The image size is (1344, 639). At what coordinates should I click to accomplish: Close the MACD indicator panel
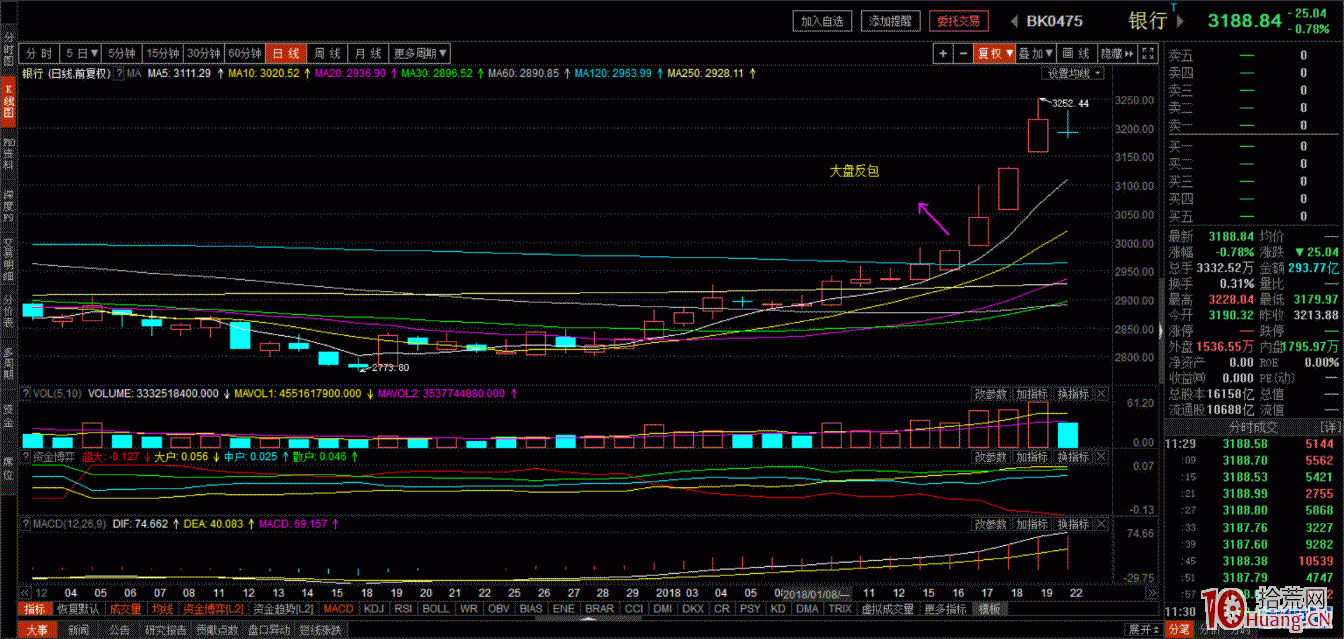pyautogui.click(x=1101, y=524)
